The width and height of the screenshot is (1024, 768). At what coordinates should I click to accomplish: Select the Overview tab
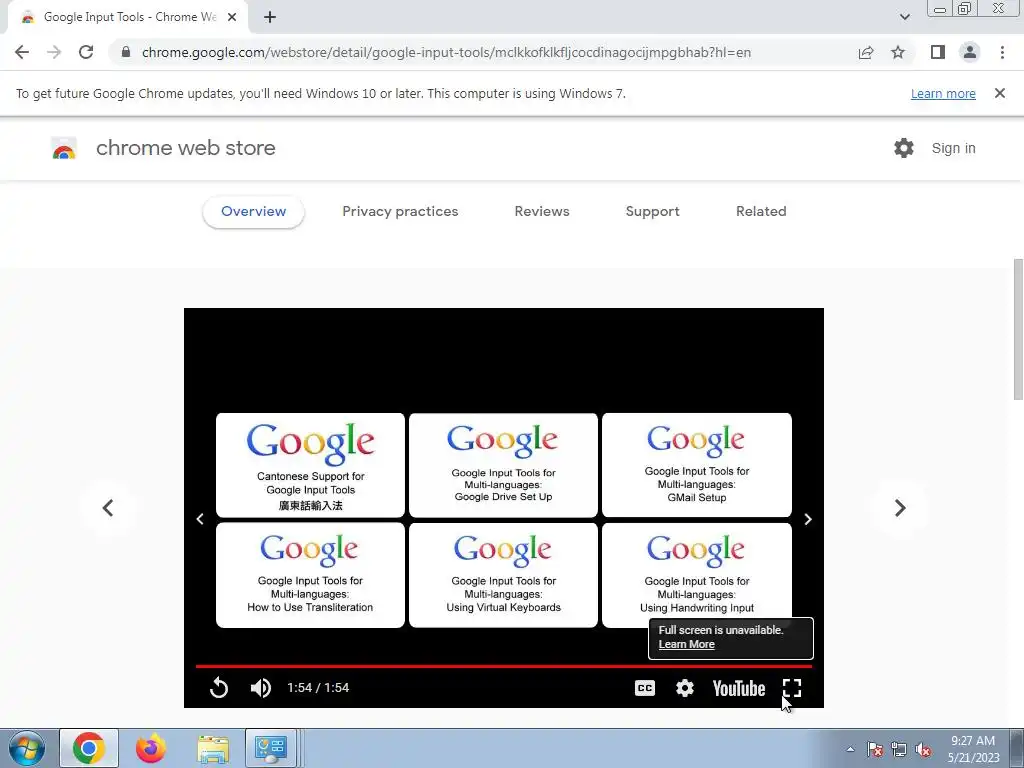[x=253, y=212]
